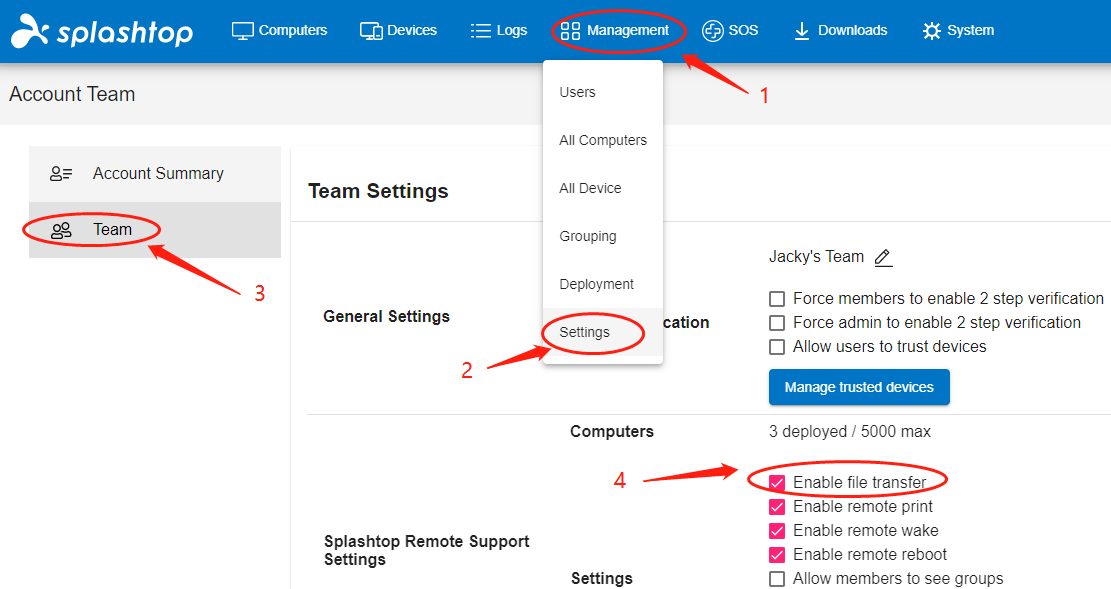Click the Account Summary sidebar icon
1111x589 pixels.
pyautogui.click(x=61, y=174)
